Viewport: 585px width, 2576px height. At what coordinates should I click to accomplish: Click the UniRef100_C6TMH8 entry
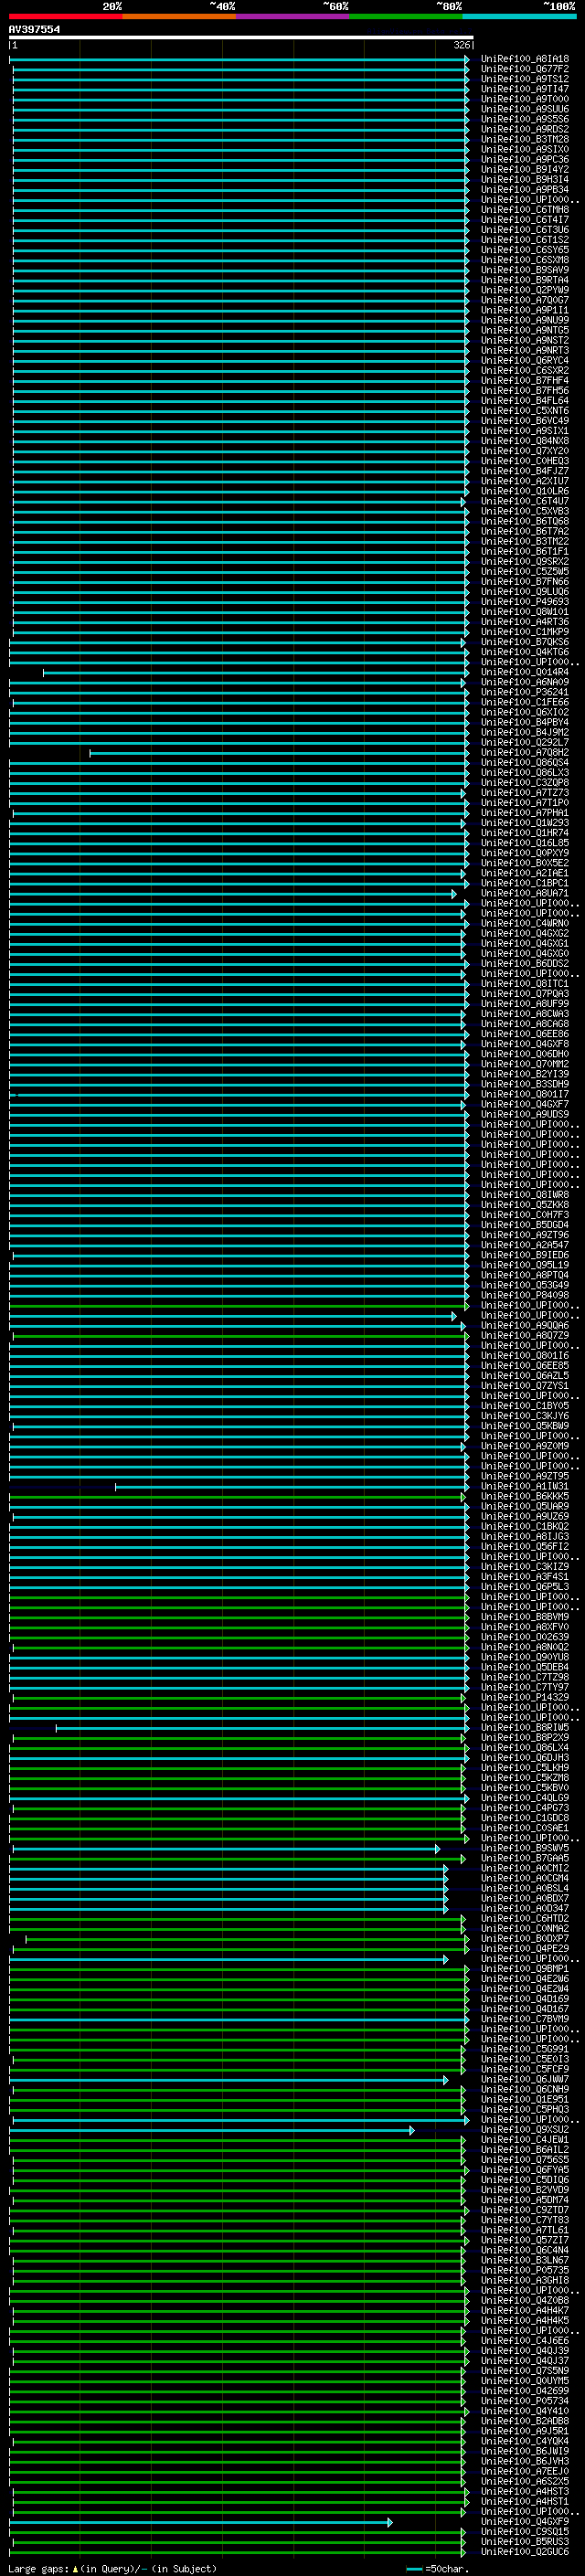[525, 210]
